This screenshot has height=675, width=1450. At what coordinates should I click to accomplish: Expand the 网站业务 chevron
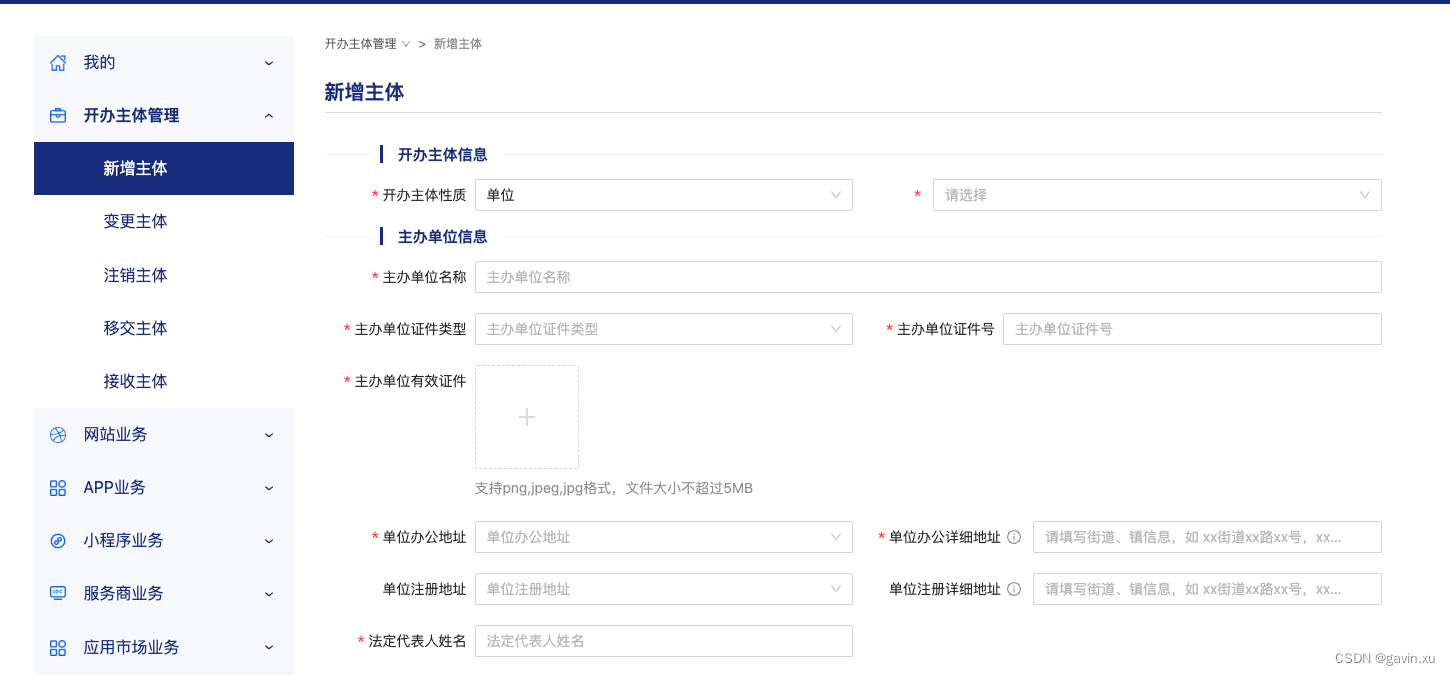[x=269, y=435]
